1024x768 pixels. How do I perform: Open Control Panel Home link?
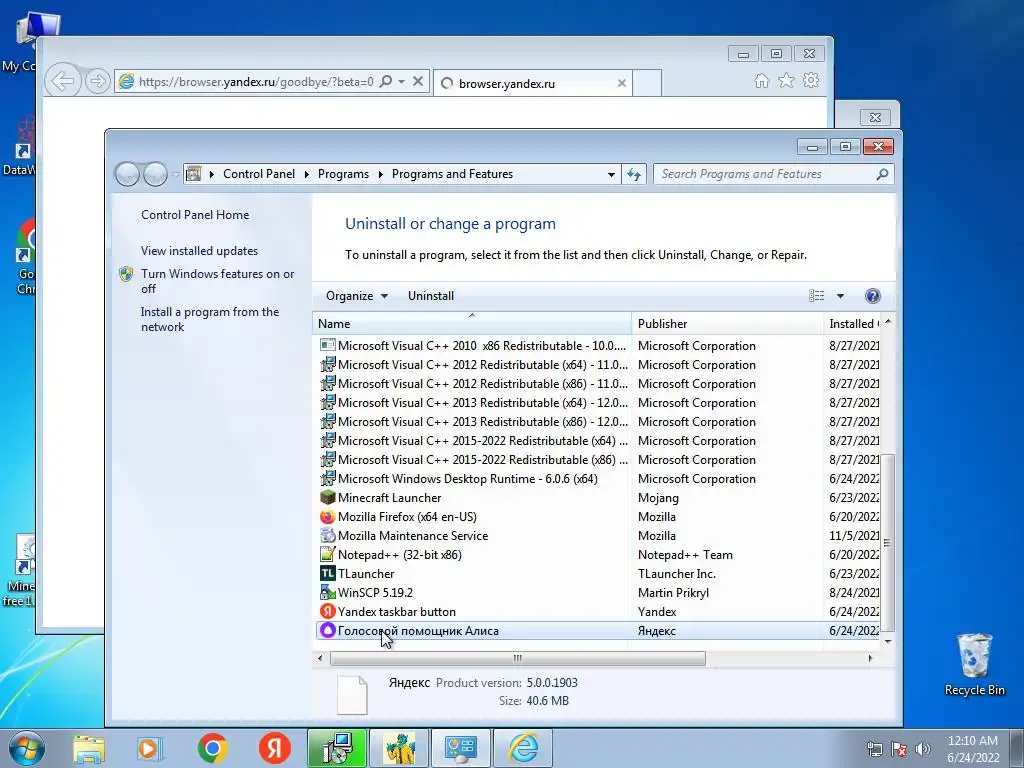pos(195,215)
